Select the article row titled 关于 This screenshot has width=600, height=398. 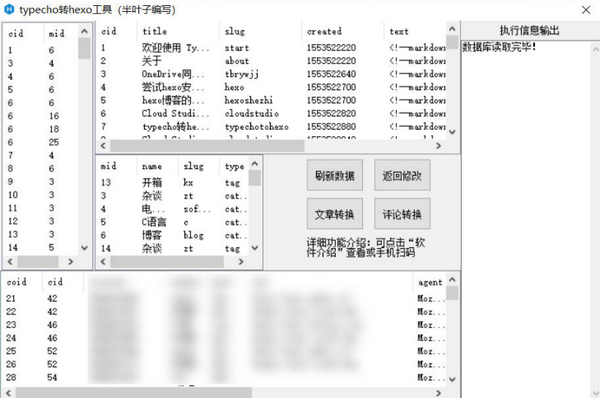[x=271, y=61]
